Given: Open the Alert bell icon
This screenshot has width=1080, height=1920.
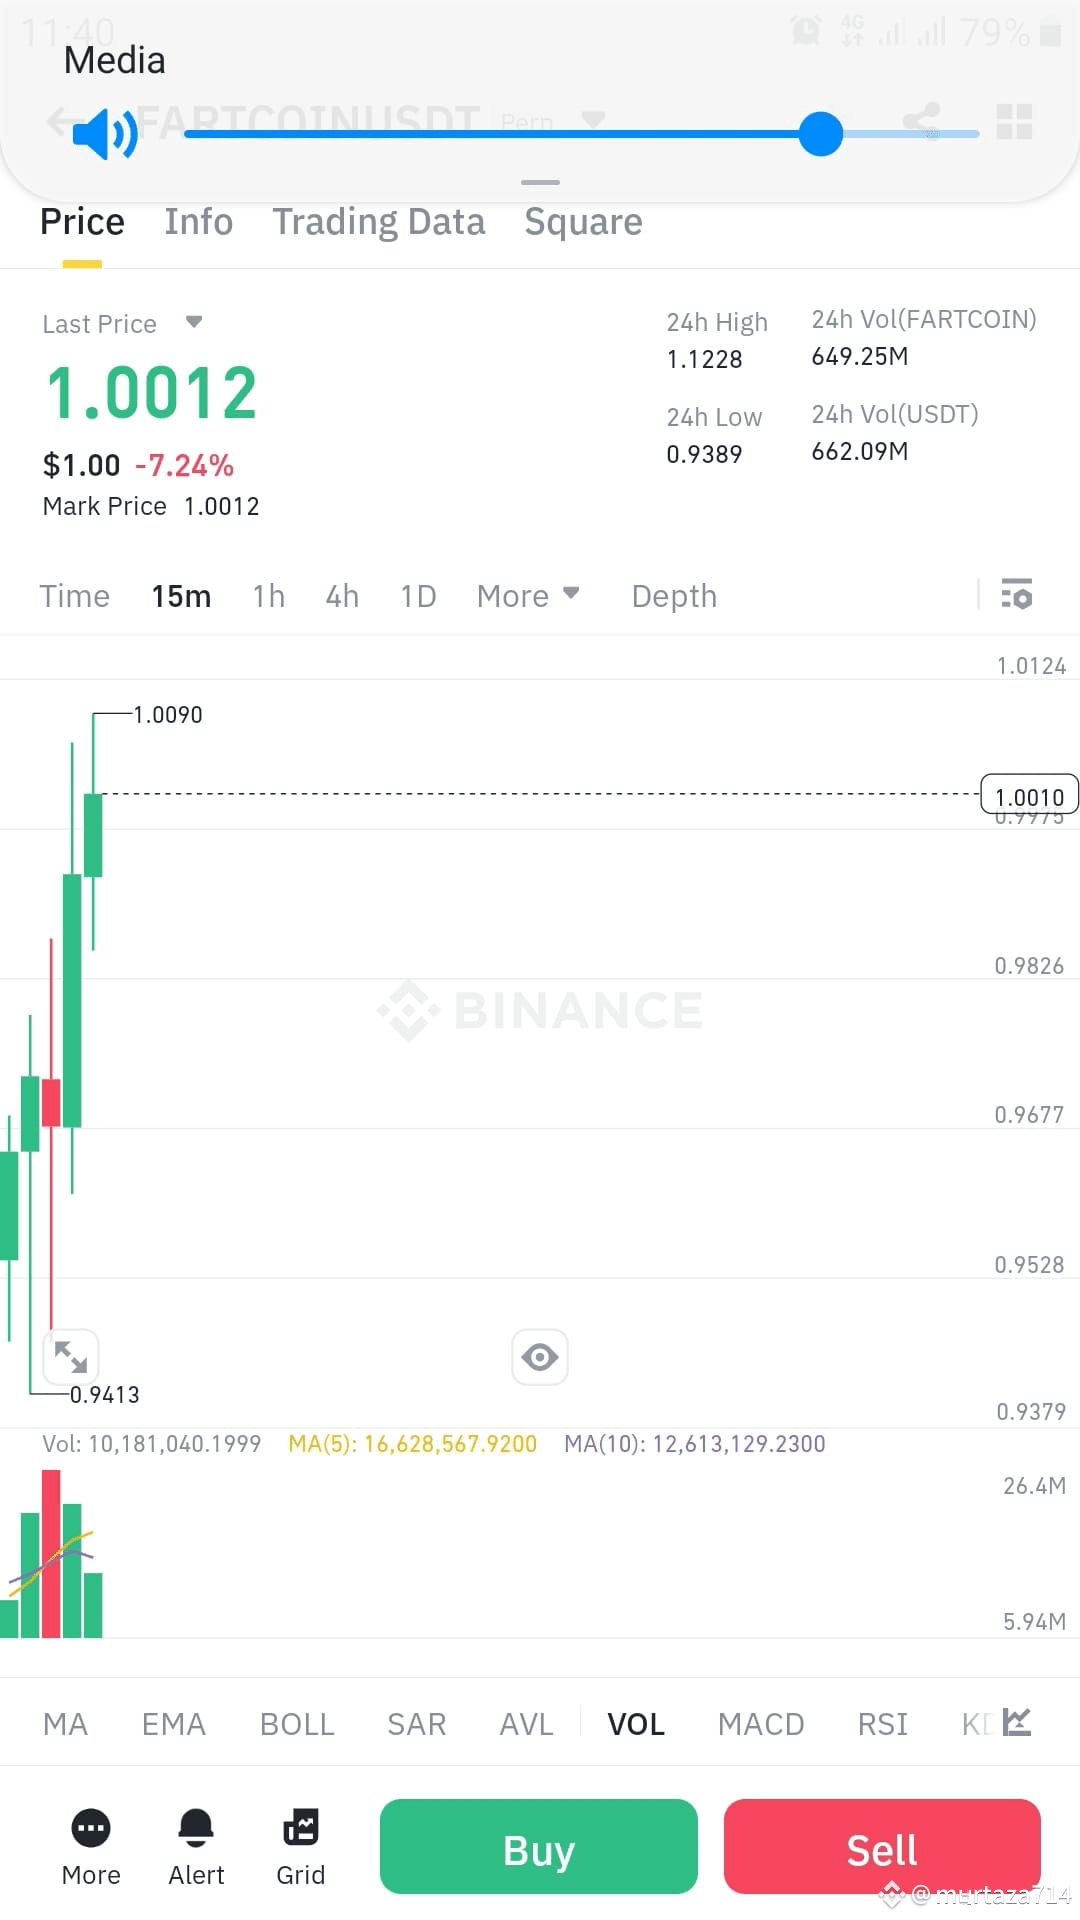Looking at the screenshot, I should 196,1829.
